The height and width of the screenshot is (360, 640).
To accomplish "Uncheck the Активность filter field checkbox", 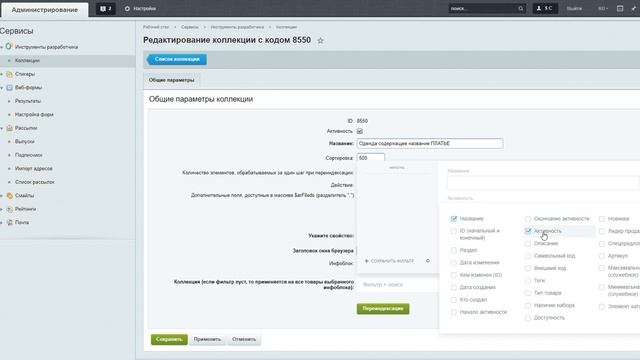I will (x=528, y=231).
